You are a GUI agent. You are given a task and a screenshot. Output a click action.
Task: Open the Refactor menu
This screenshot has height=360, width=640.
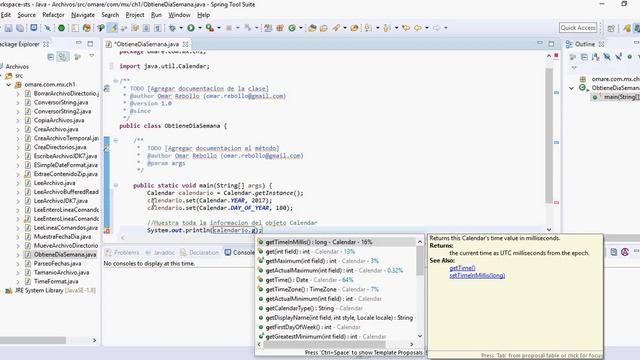53,15
